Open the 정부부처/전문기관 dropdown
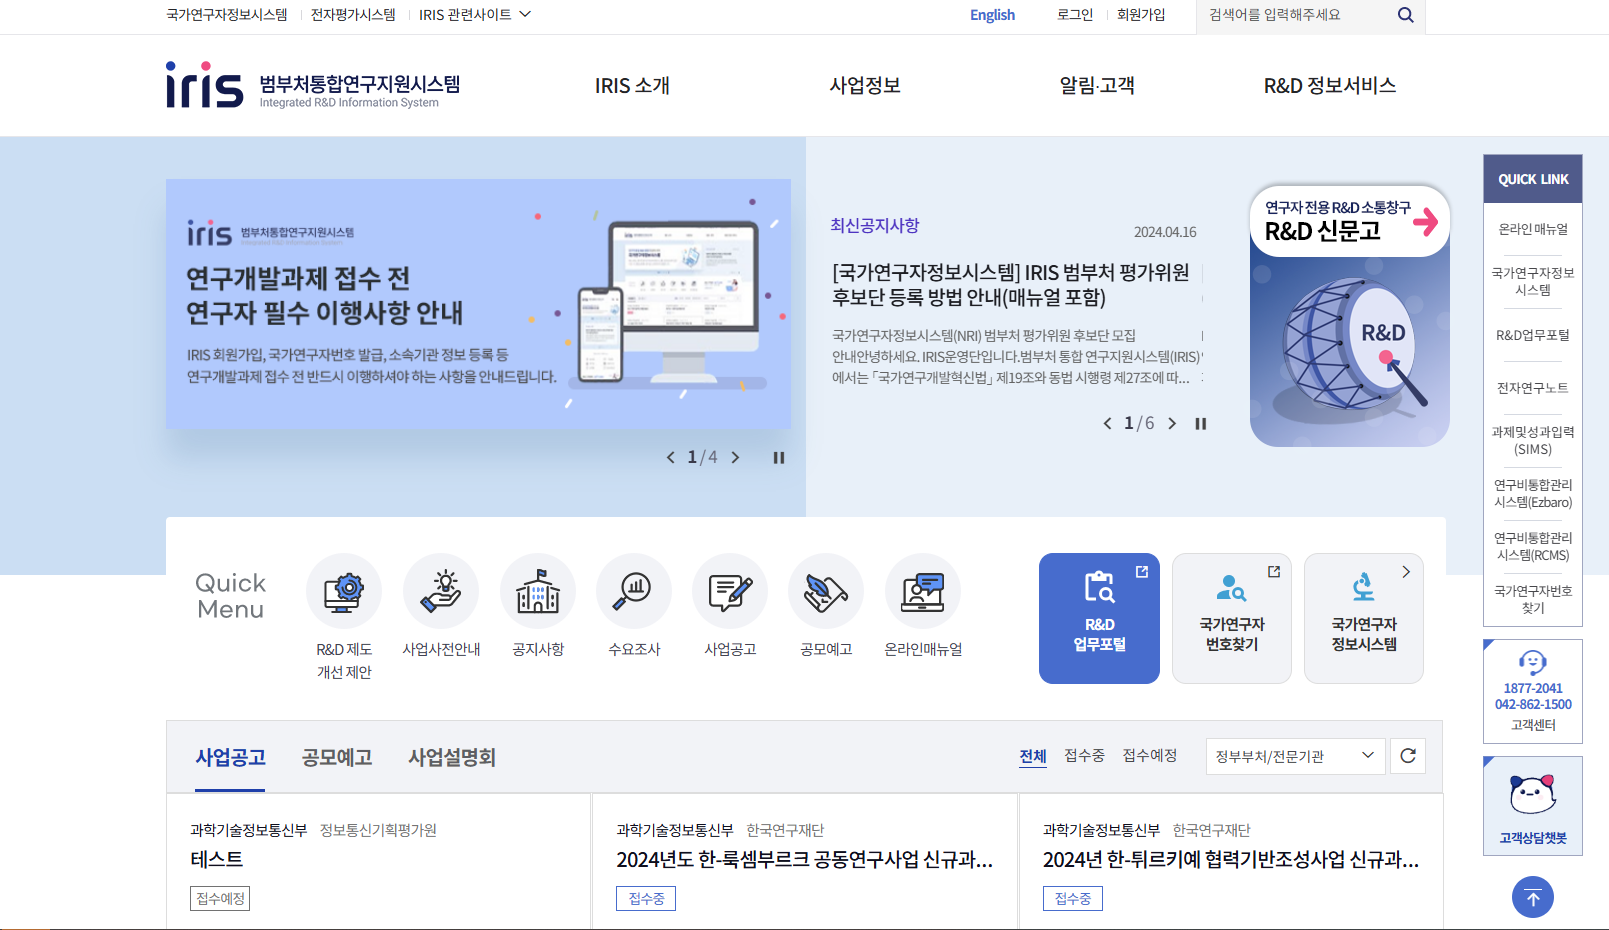Image resolution: width=1609 pixels, height=930 pixels. pos(1295,756)
